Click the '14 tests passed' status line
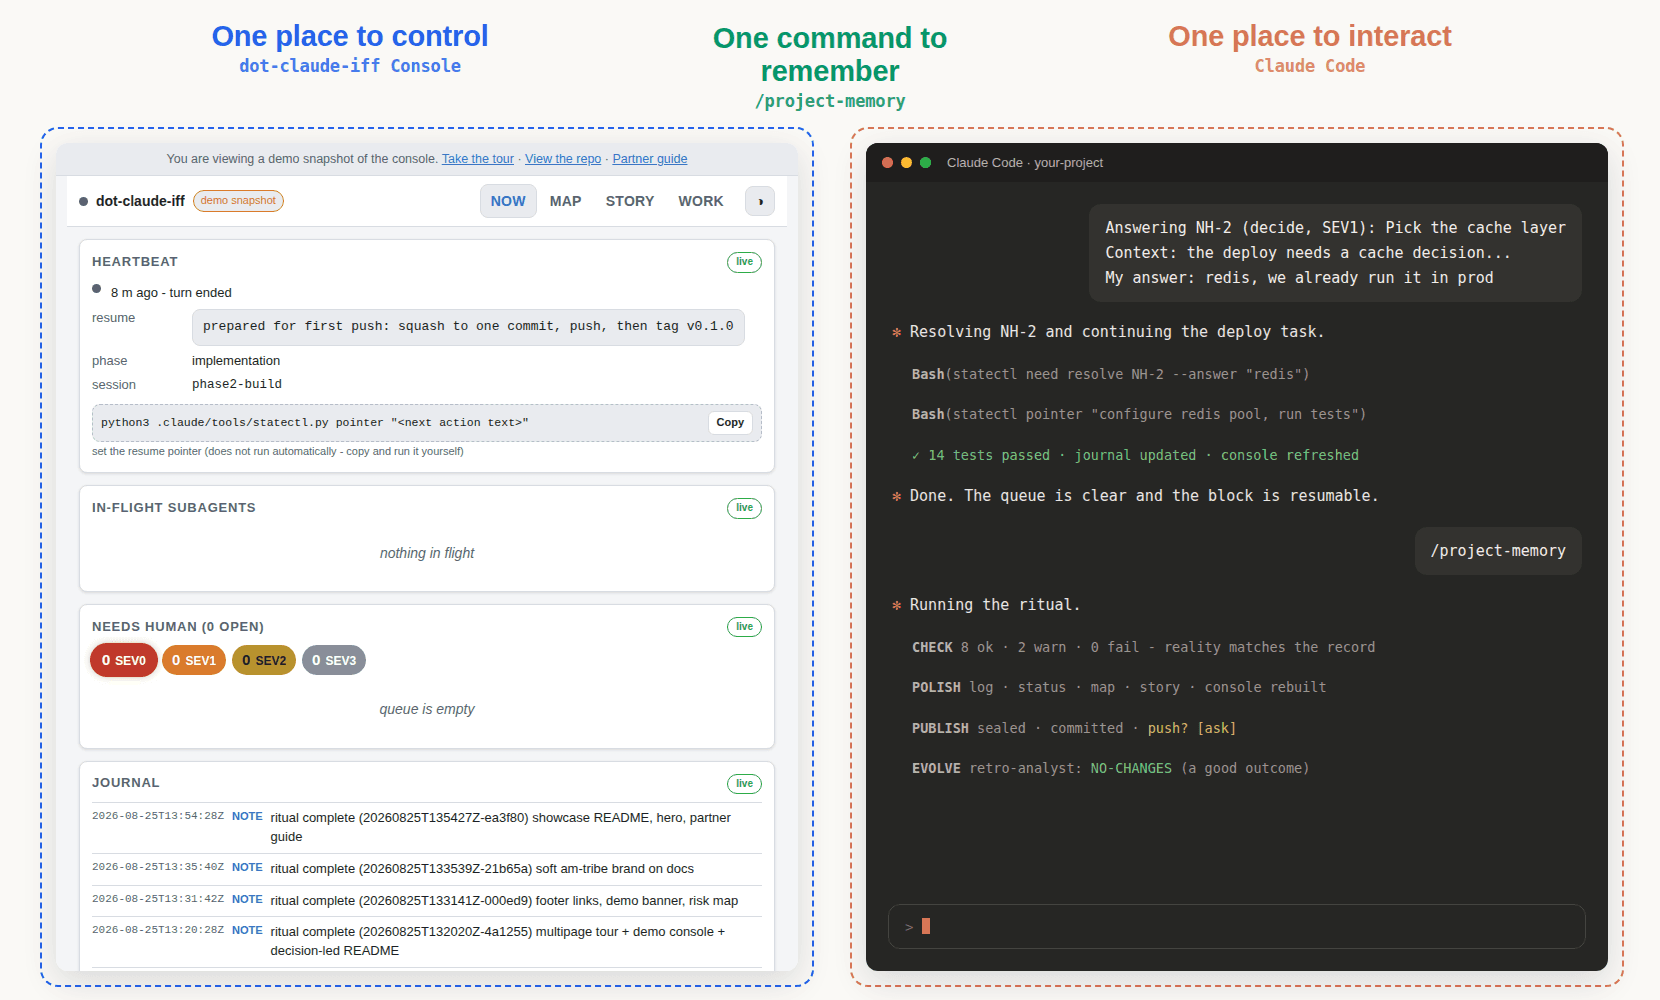 coord(1135,455)
